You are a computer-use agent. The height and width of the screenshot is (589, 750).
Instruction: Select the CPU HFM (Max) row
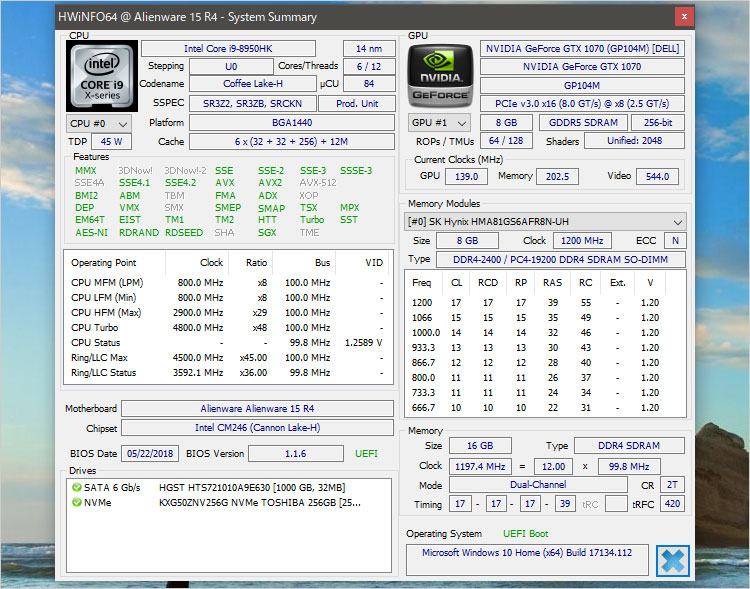click(228, 312)
